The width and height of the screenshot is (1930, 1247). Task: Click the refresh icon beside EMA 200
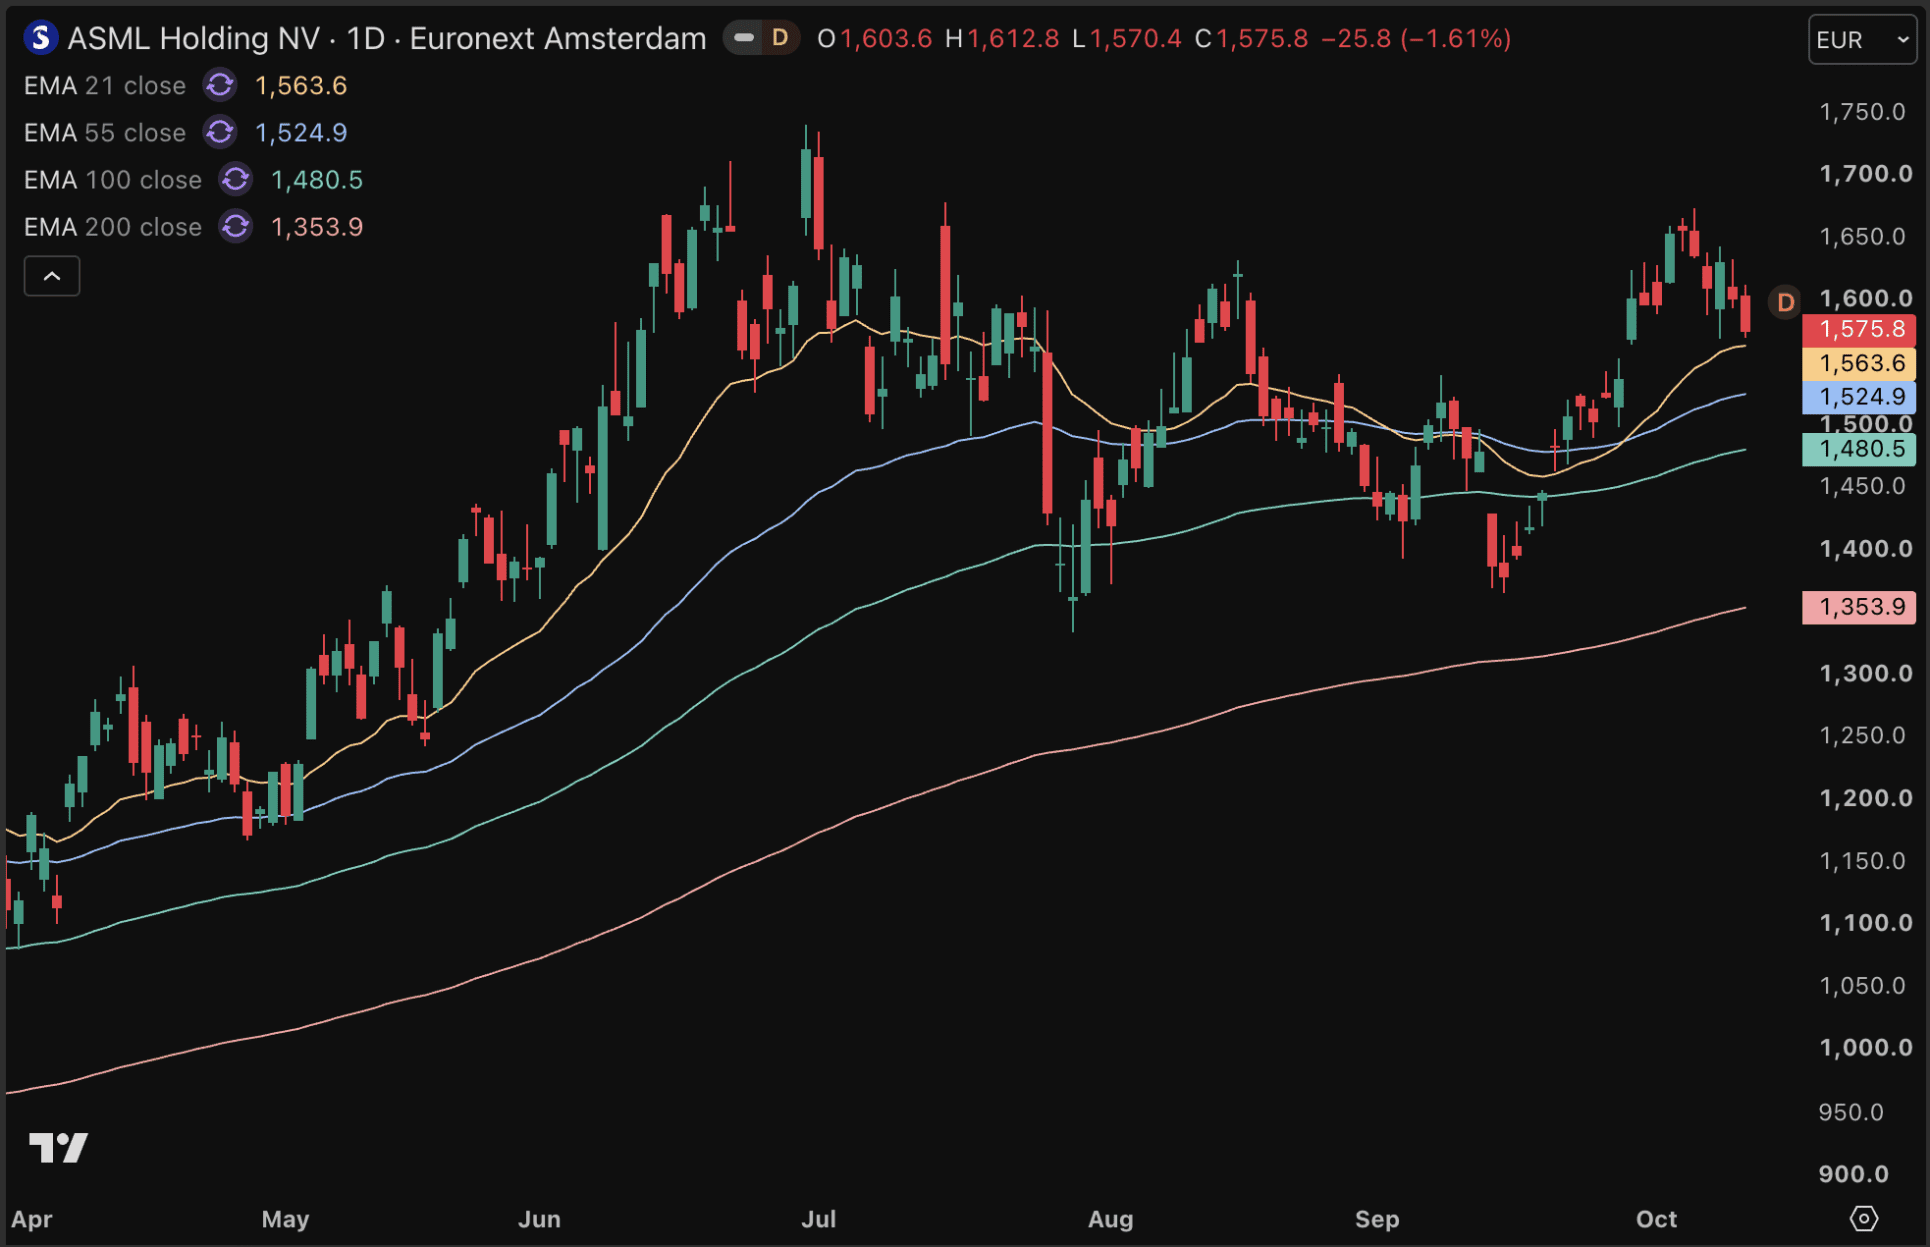[236, 226]
